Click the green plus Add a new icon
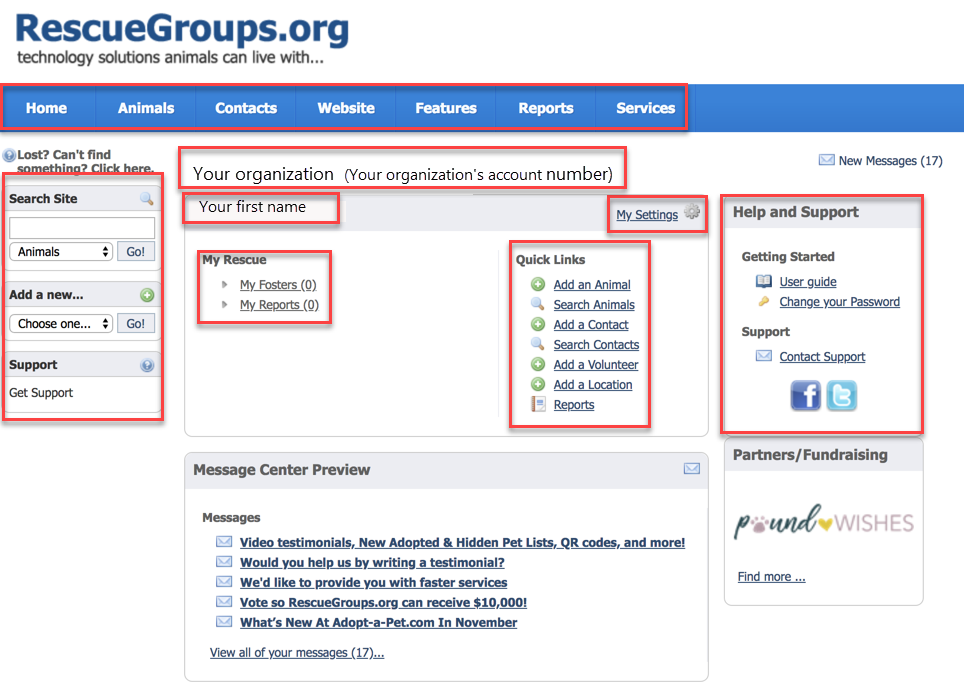This screenshot has width=964, height=700. point(147,295)
